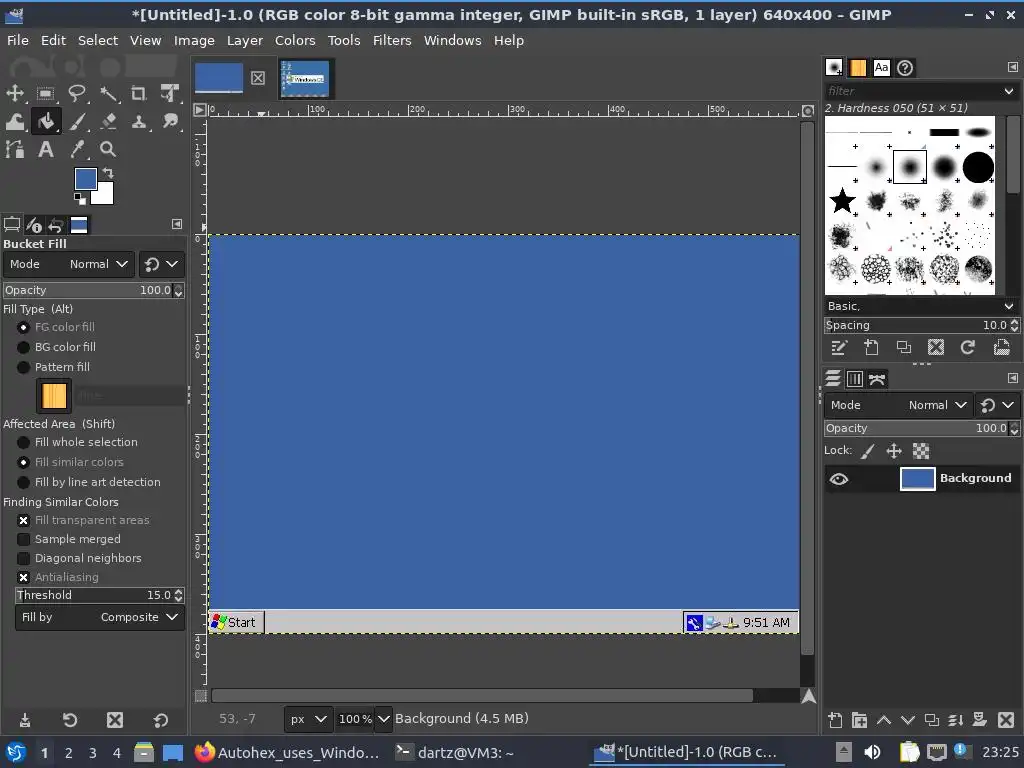Edit the selected brush
Viewport: 1024px width, 768px height.
(x=839, y=347)
